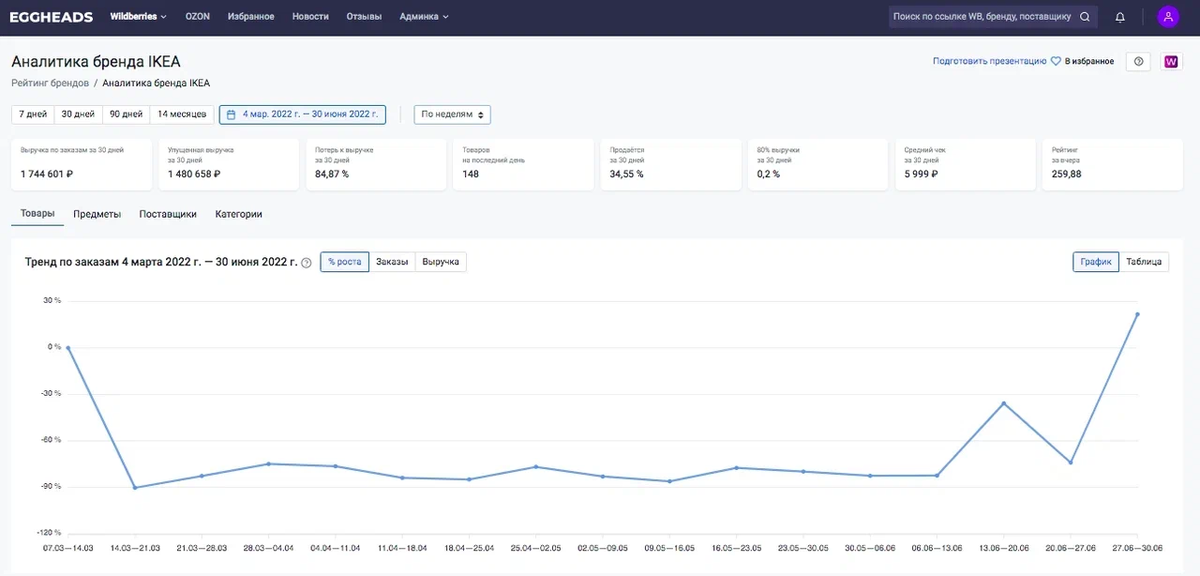Viewport: 1200px width, 576px height.
Task: Select the 90 дней period
Action: tap(126, 114)
